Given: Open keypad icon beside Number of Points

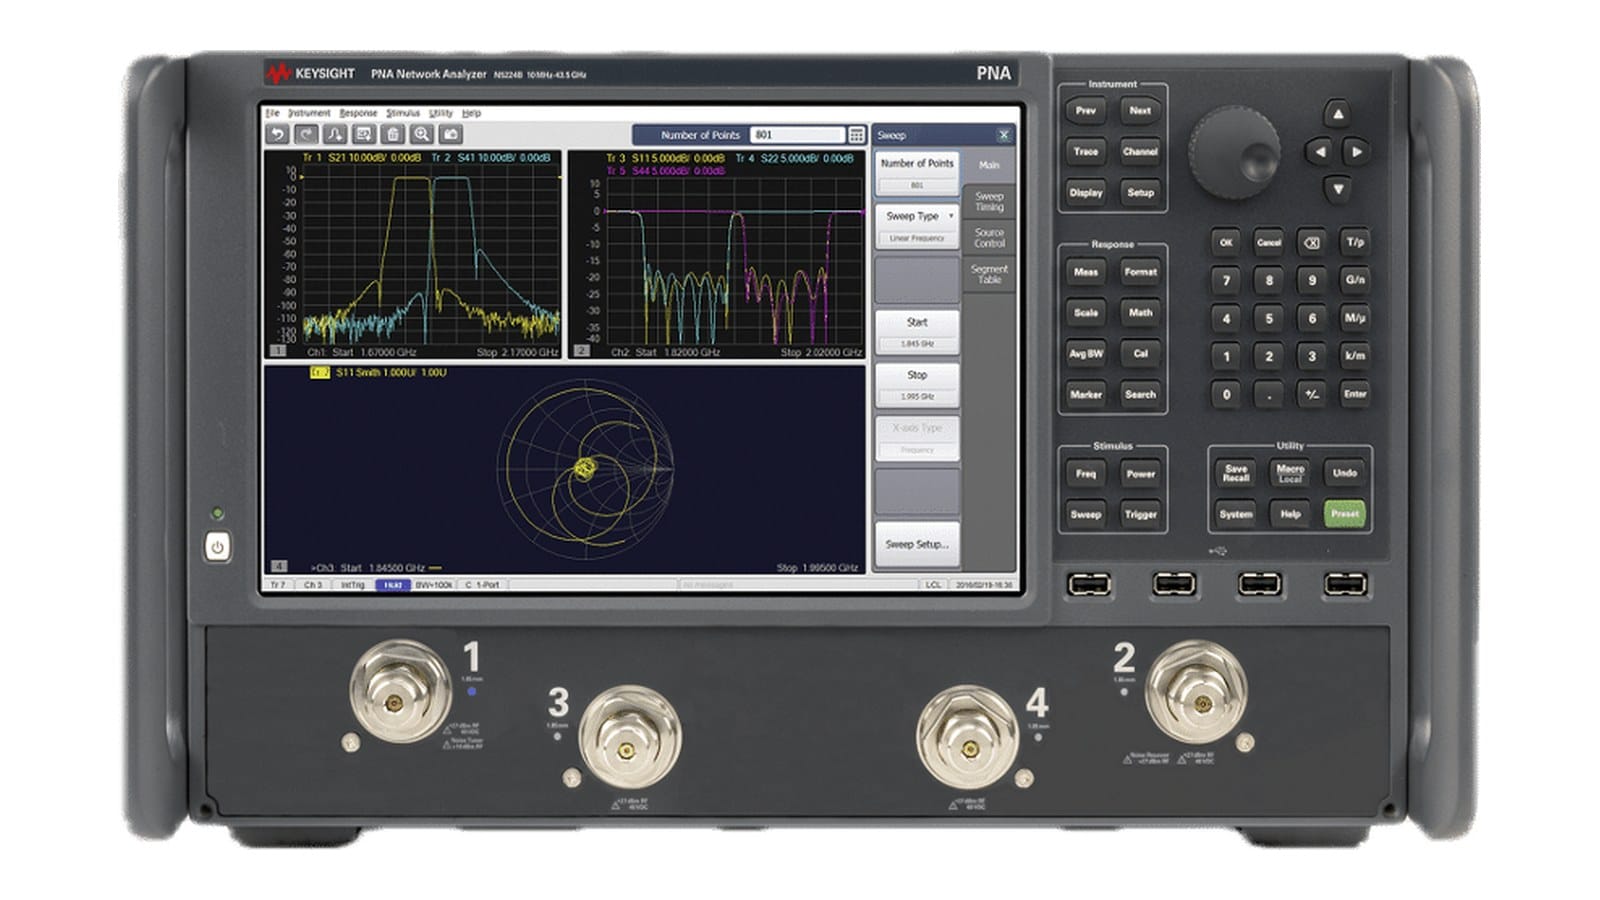Looking at the screenshot, I should coord(857,135).
